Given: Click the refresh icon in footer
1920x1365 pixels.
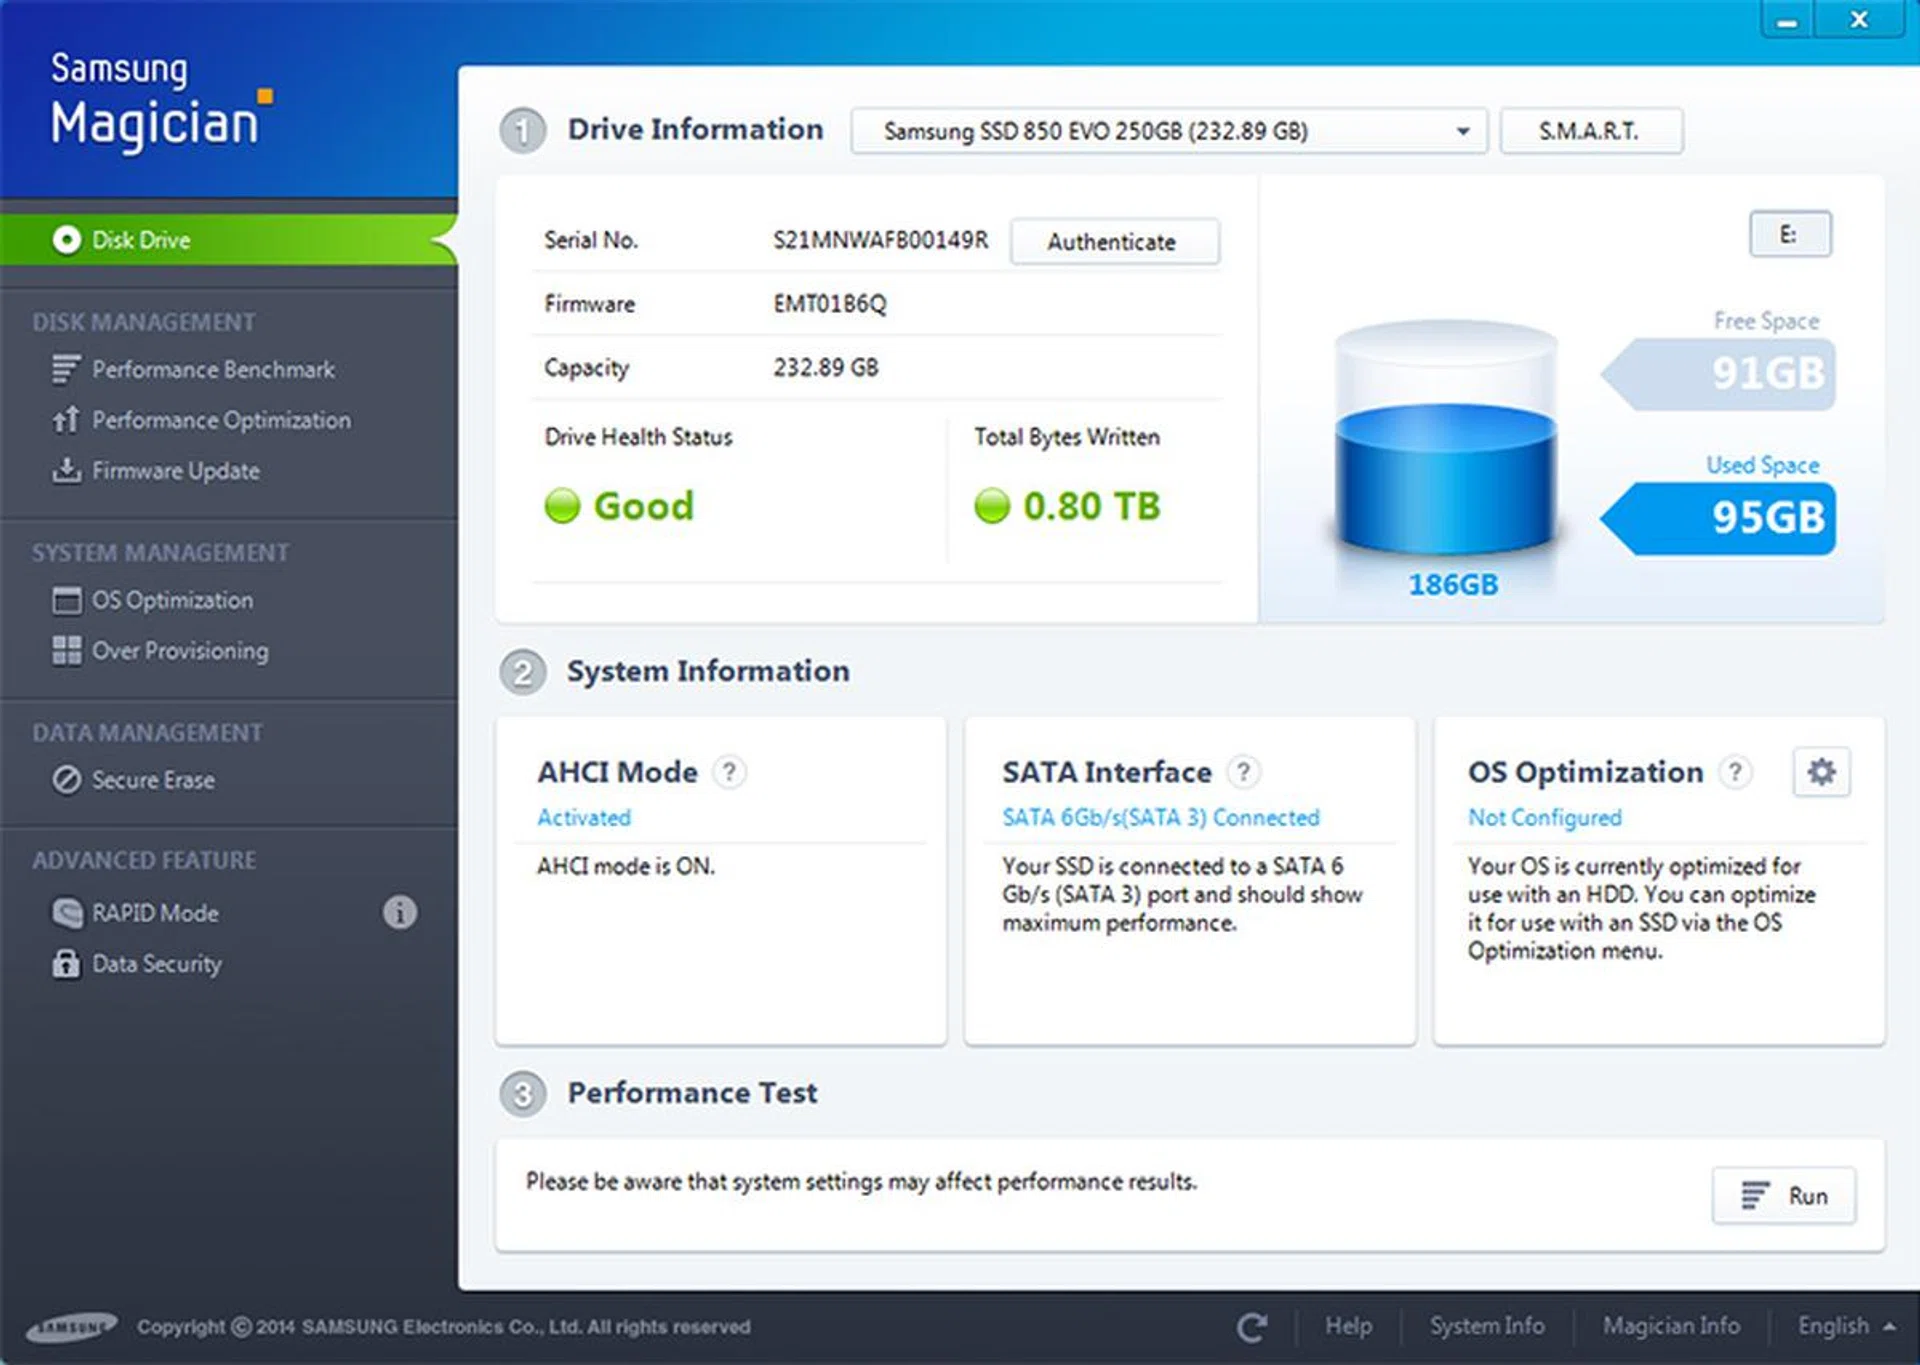Looking at the screenshot, I should pos(1251,1327).
